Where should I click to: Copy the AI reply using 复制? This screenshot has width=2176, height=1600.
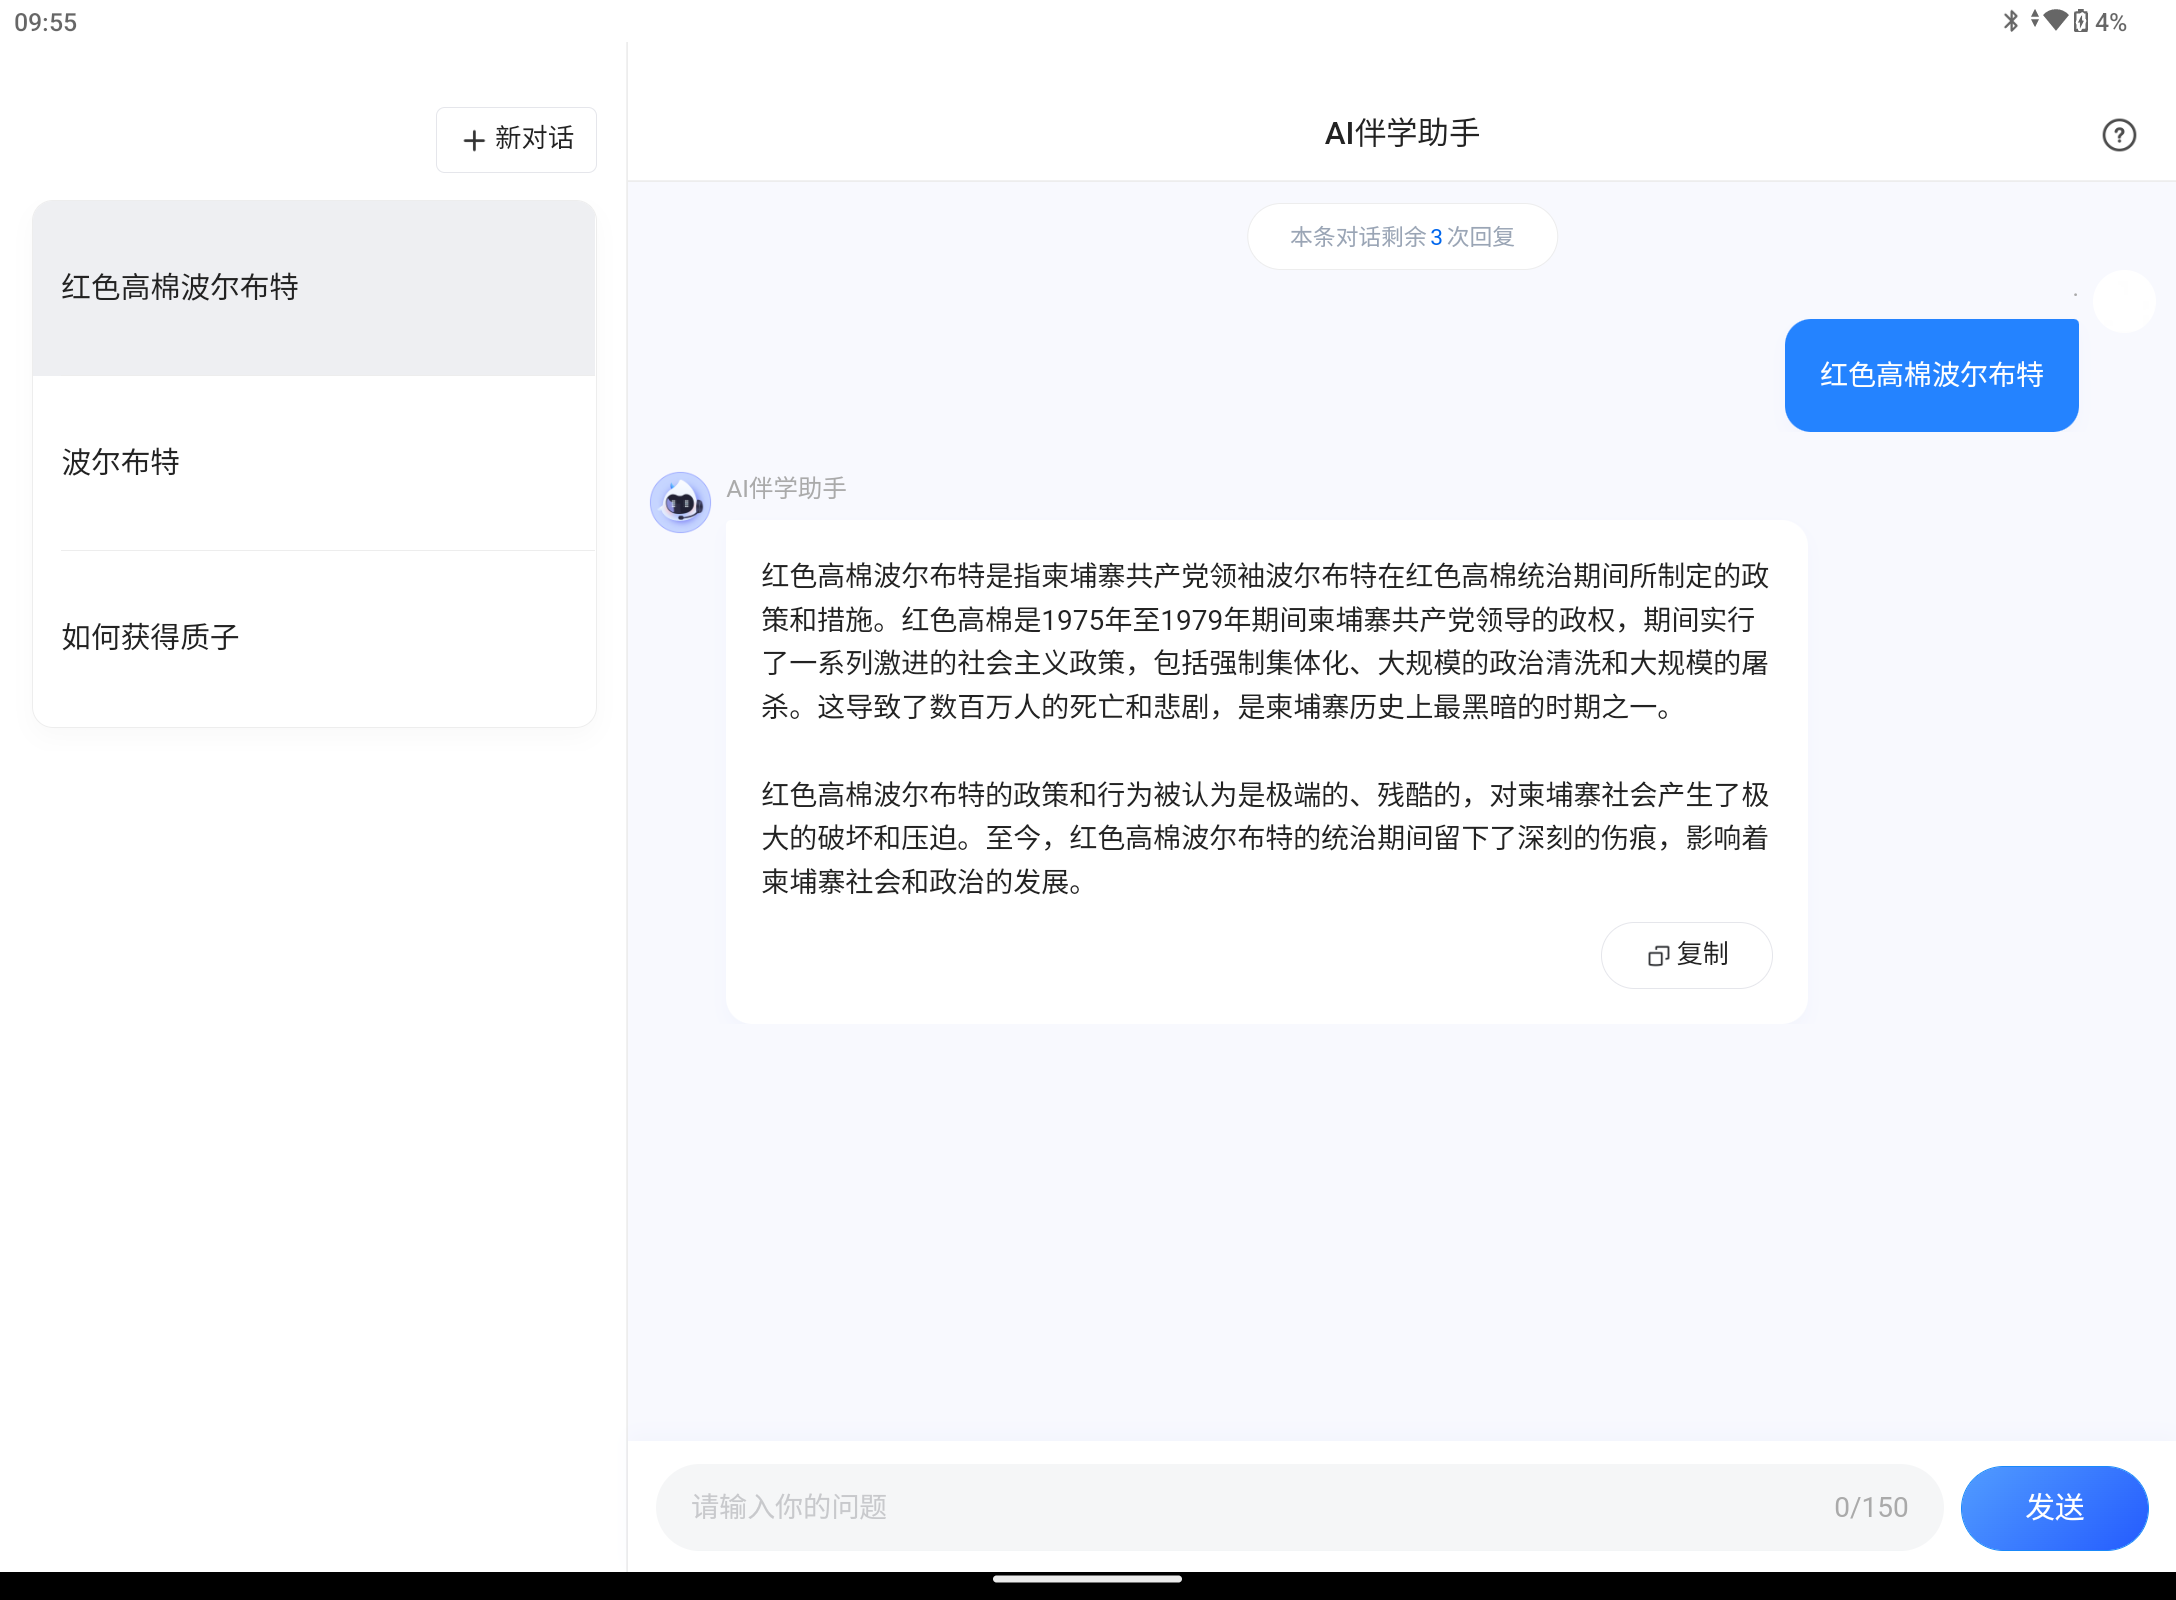pyautogui.click(x=1686, y=955)
